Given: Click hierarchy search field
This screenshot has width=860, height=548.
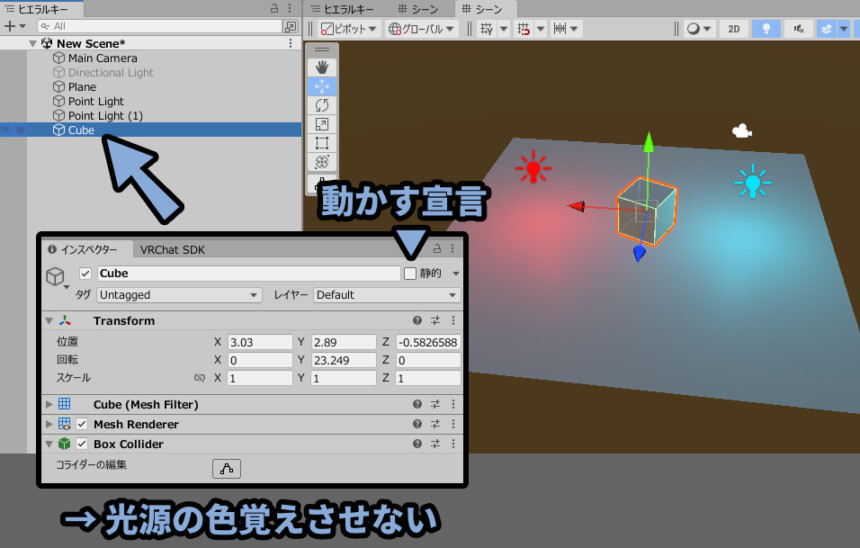Looking at the screenshot, I should (160, 26).
